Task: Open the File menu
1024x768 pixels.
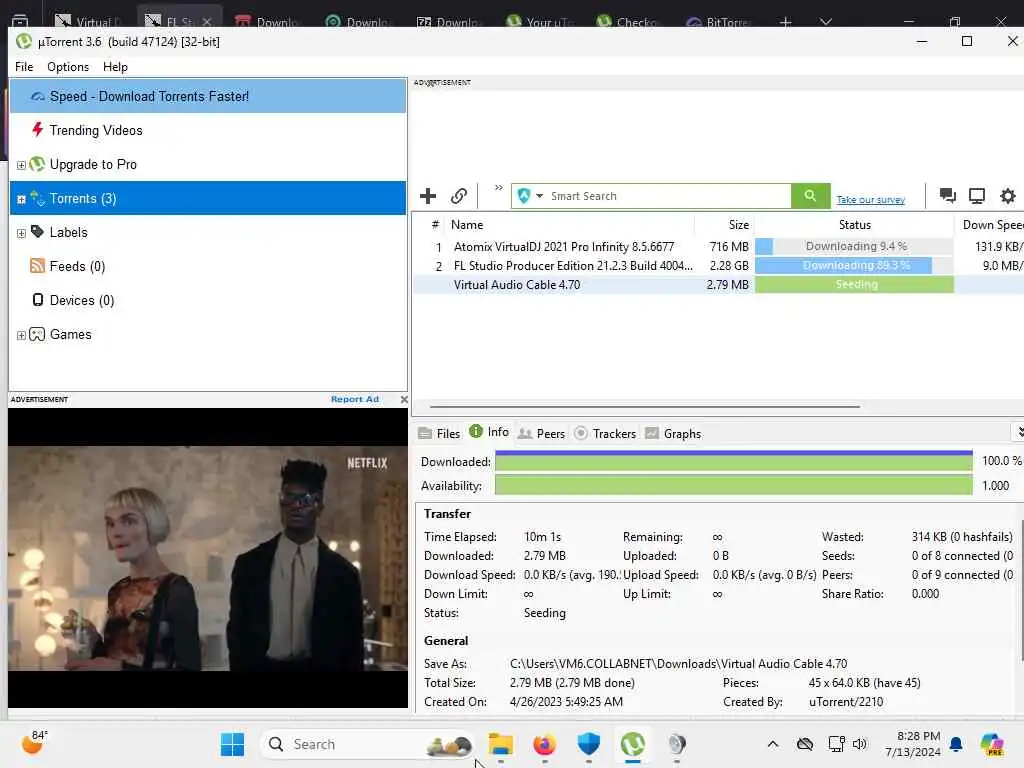Action: (x=24, y=67)
